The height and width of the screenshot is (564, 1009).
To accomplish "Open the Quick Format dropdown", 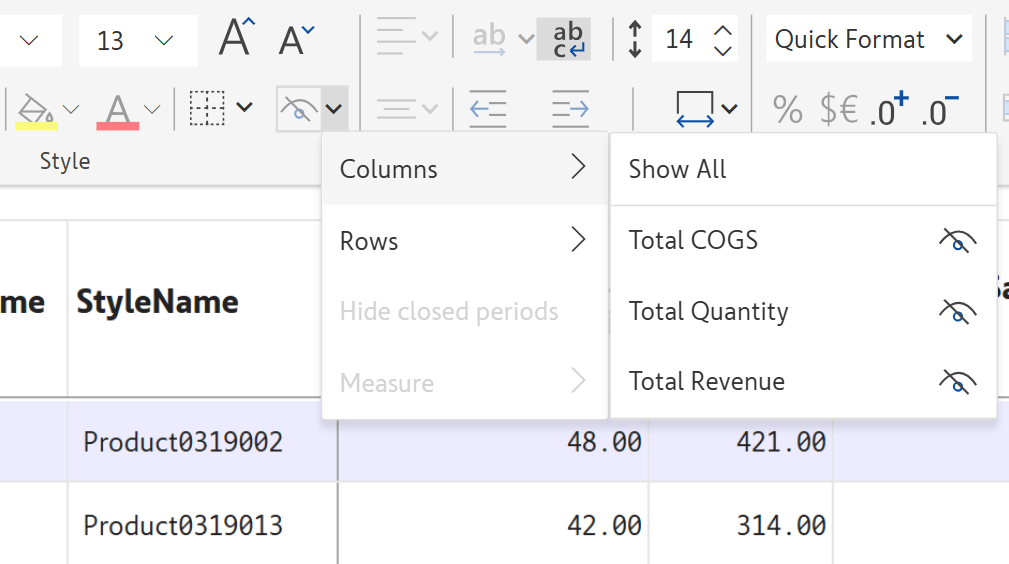I will tap(869, 39).
